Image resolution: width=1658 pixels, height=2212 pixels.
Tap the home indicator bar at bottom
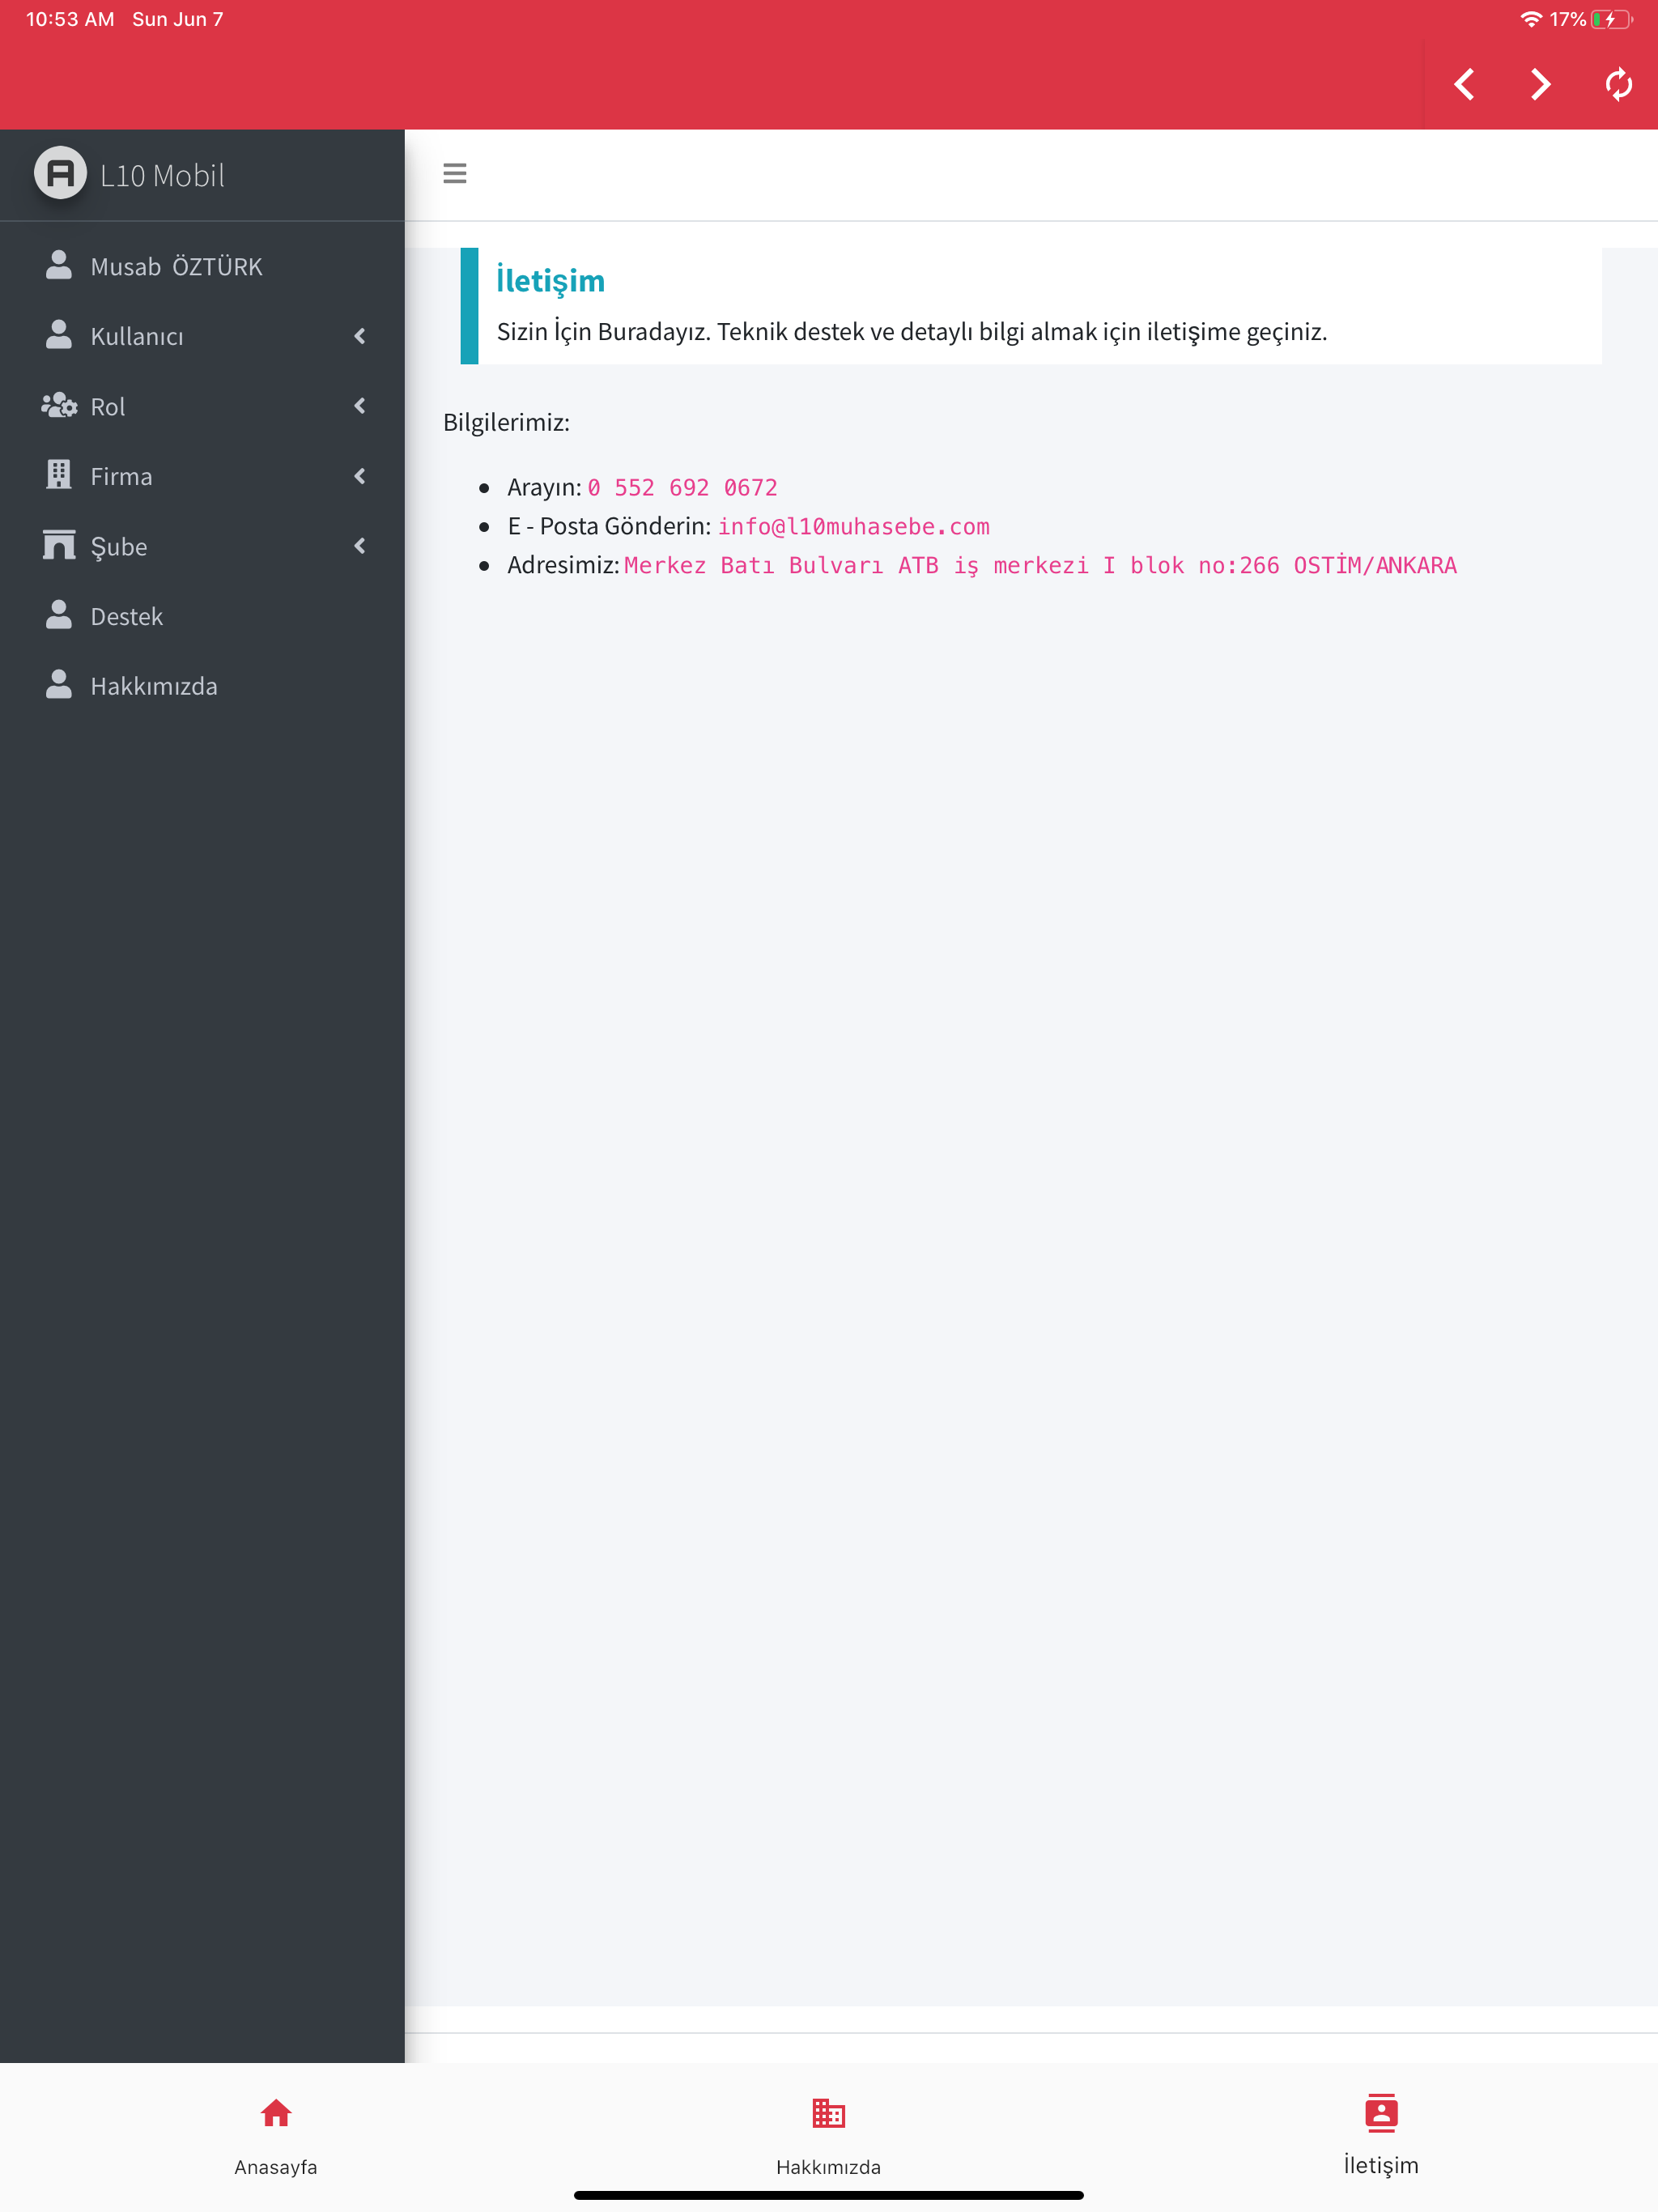pos(829,2195)
